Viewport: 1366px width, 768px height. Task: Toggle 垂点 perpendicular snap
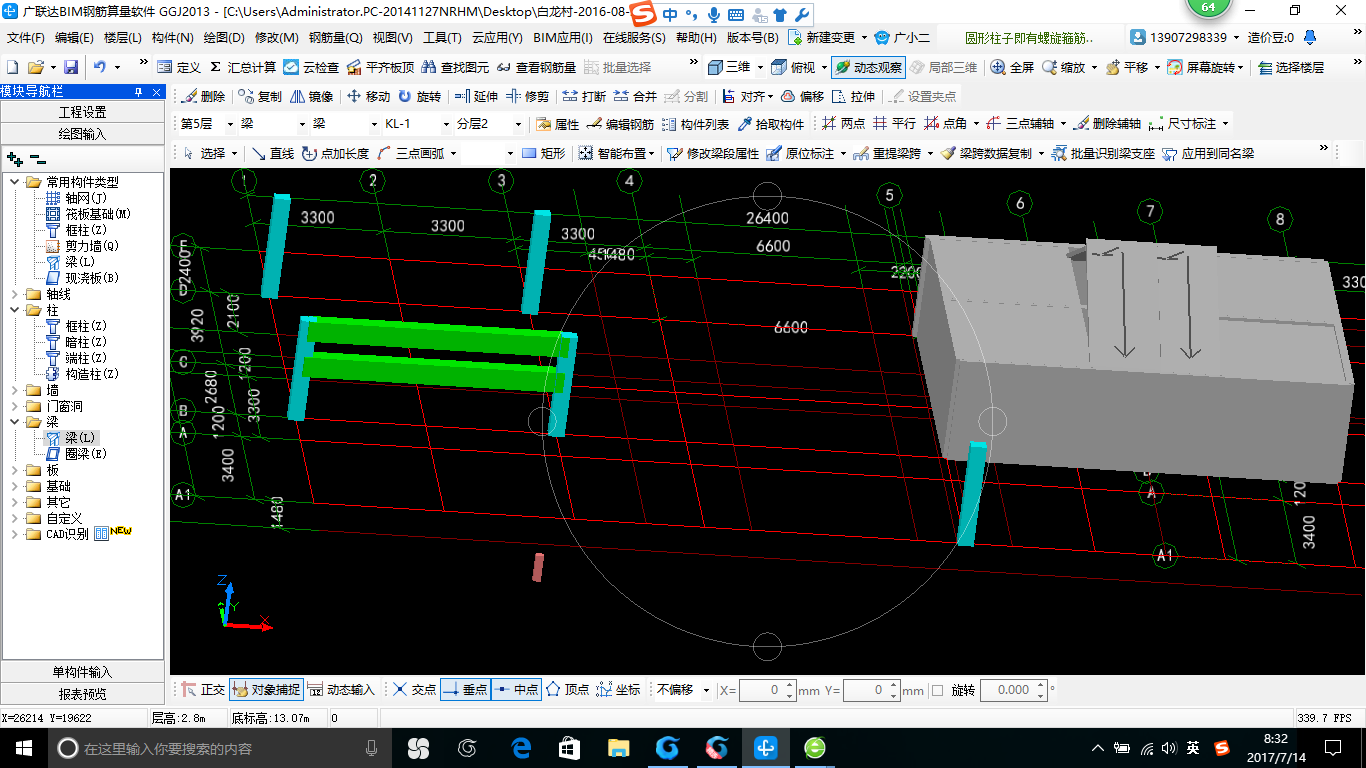point(465,690)
